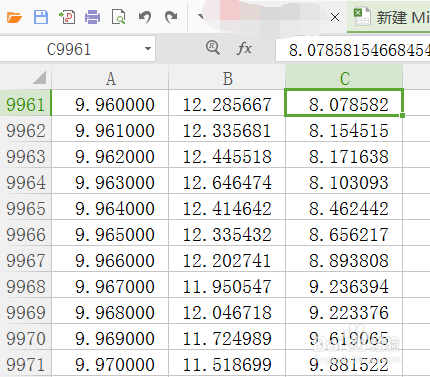Open the Name Box dropdown arrow

coord(148,49)
